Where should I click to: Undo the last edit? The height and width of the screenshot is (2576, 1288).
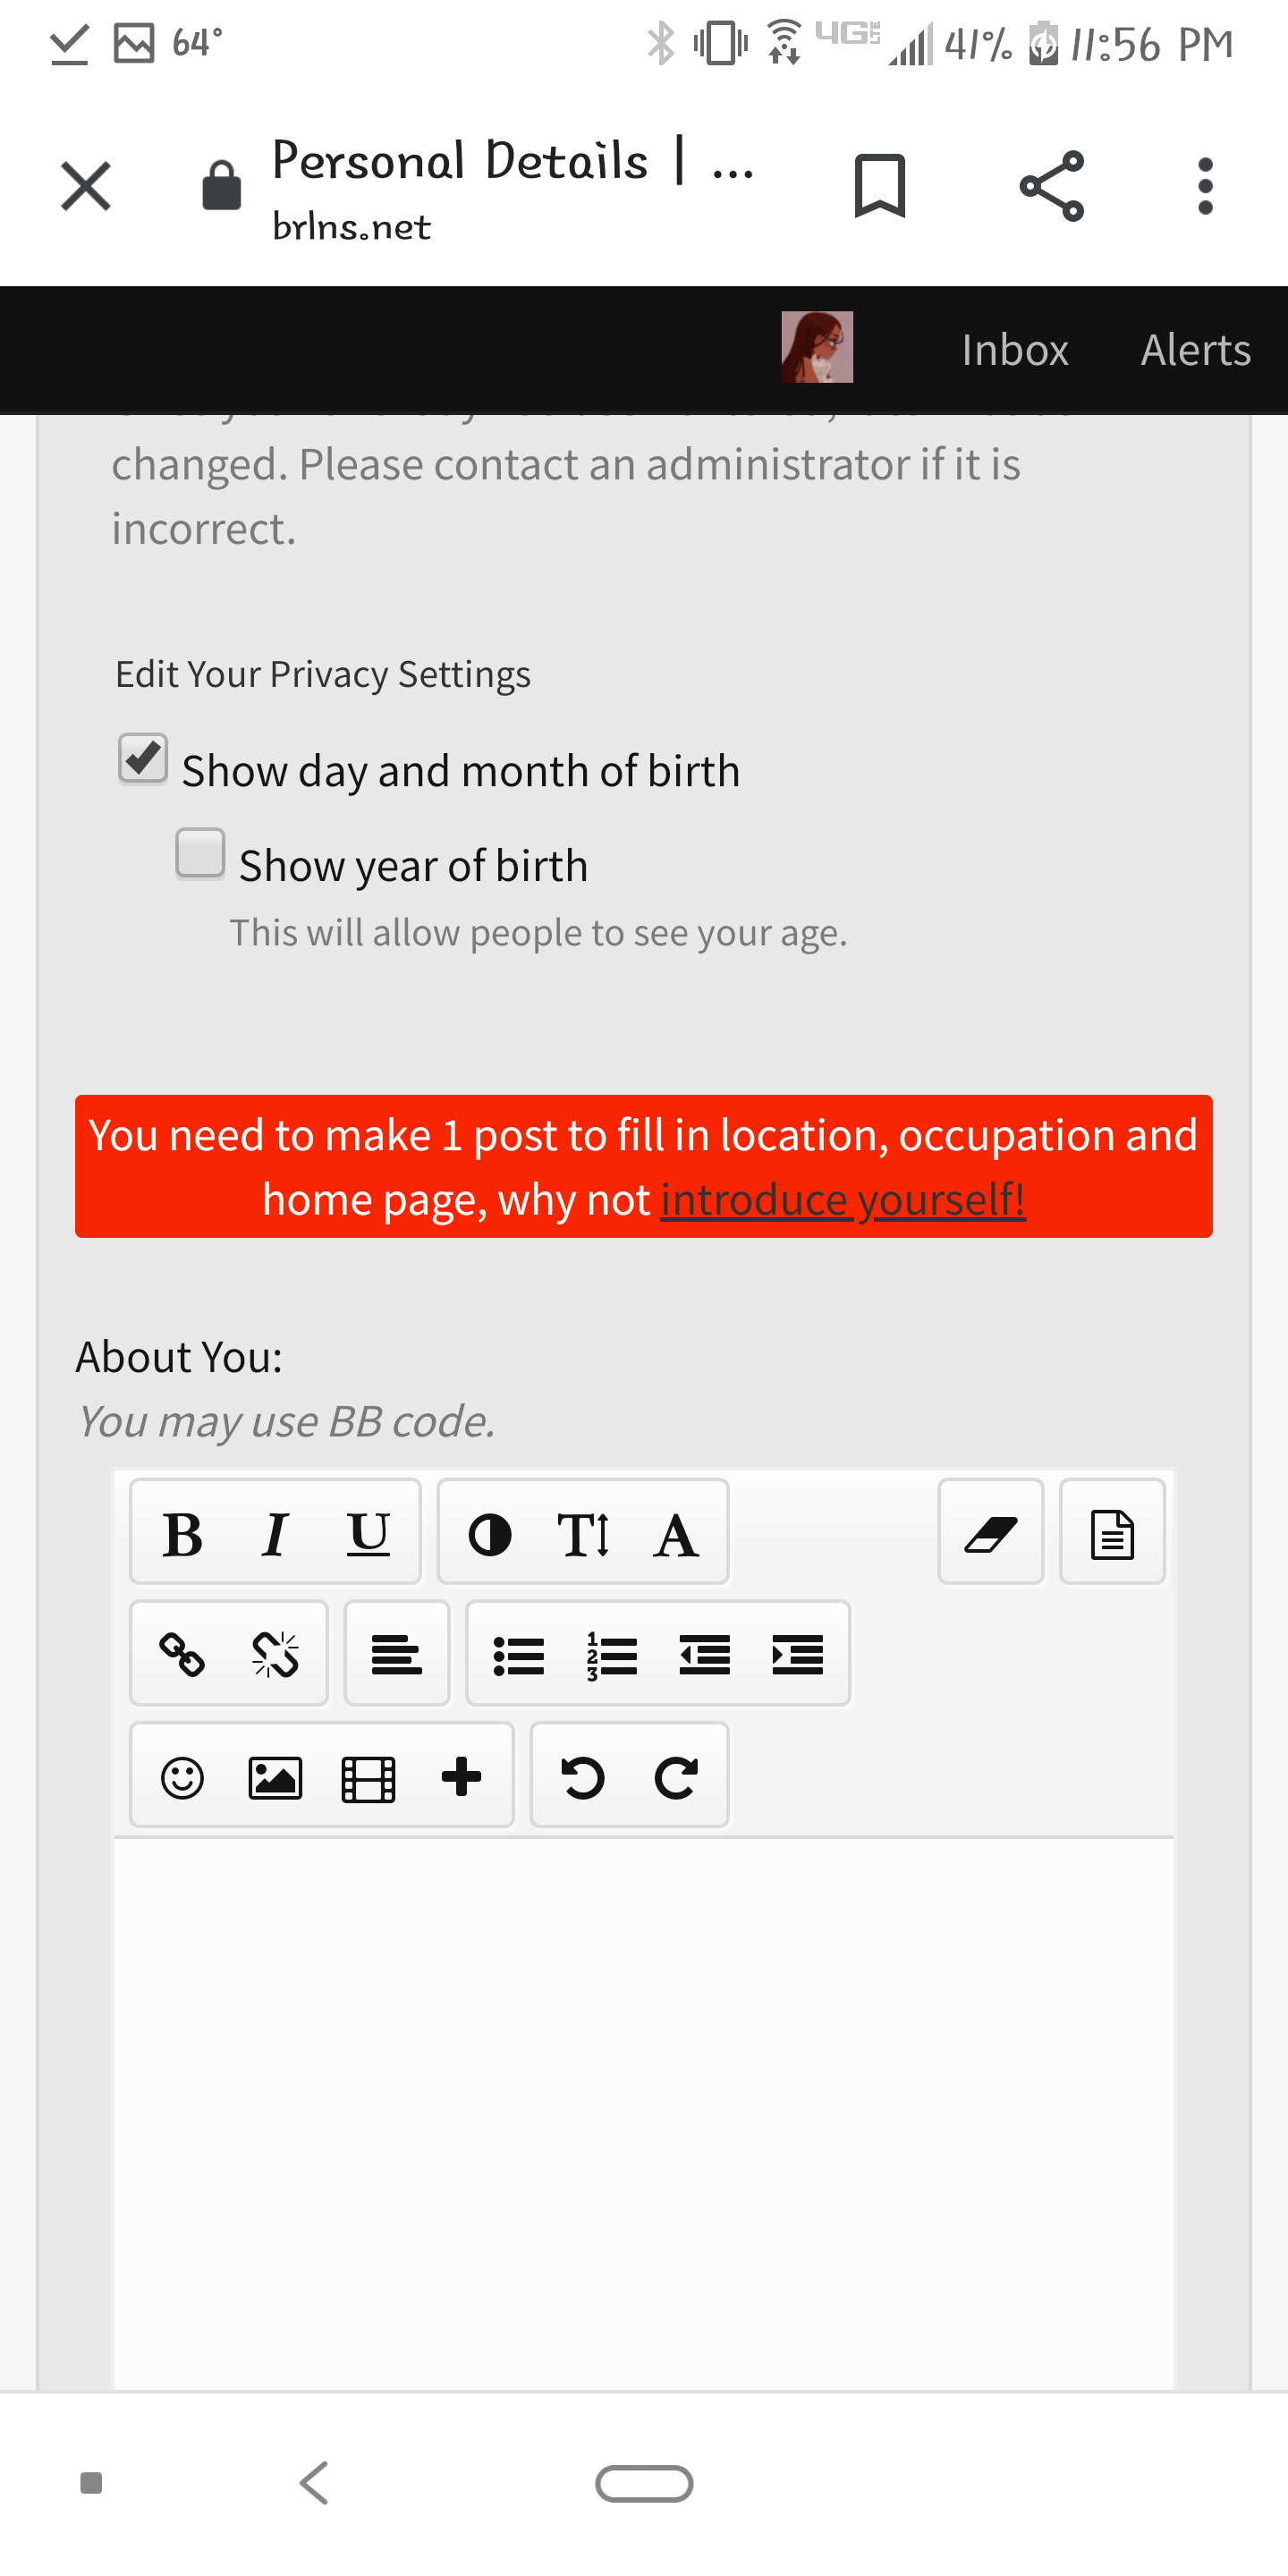click(583, 1777)
